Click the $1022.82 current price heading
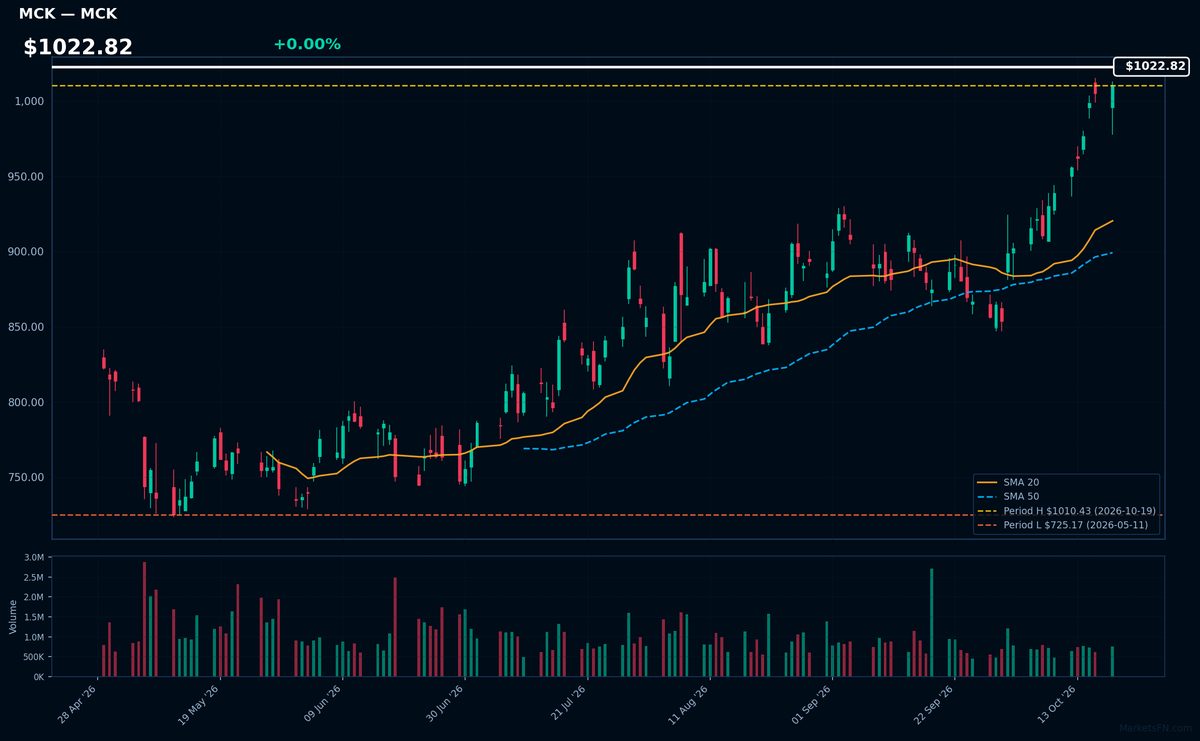 (x=78, y=47)
